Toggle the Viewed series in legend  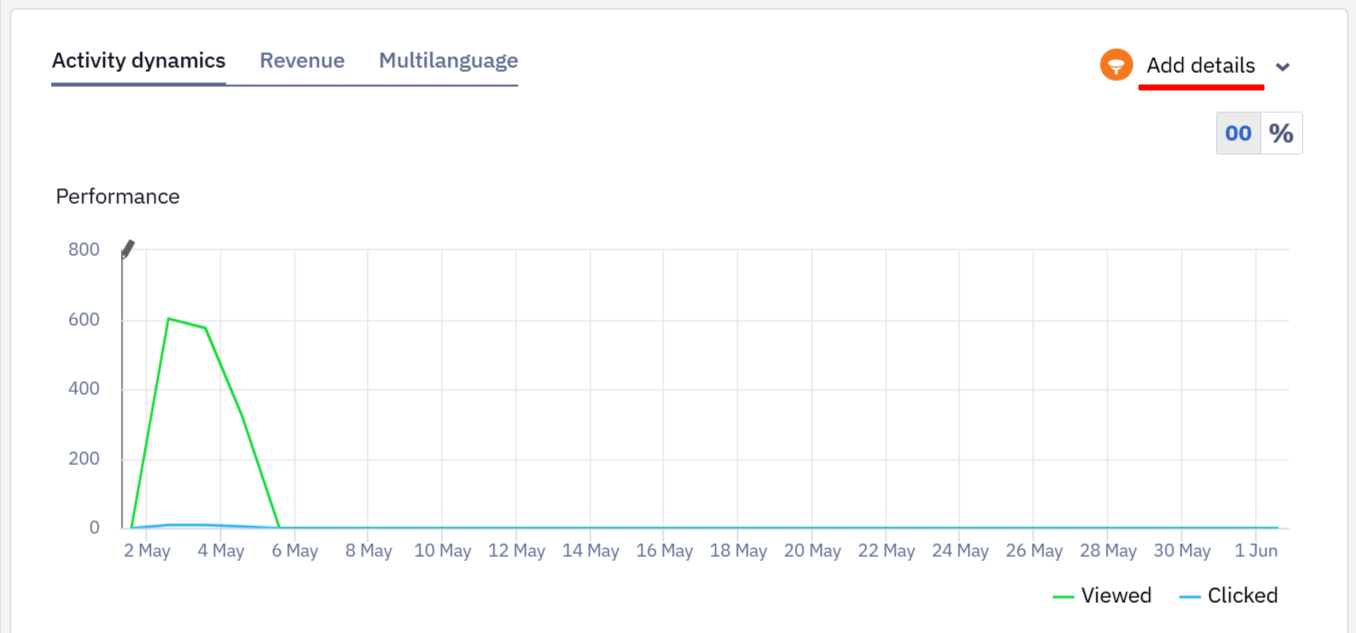[1102, 596]
